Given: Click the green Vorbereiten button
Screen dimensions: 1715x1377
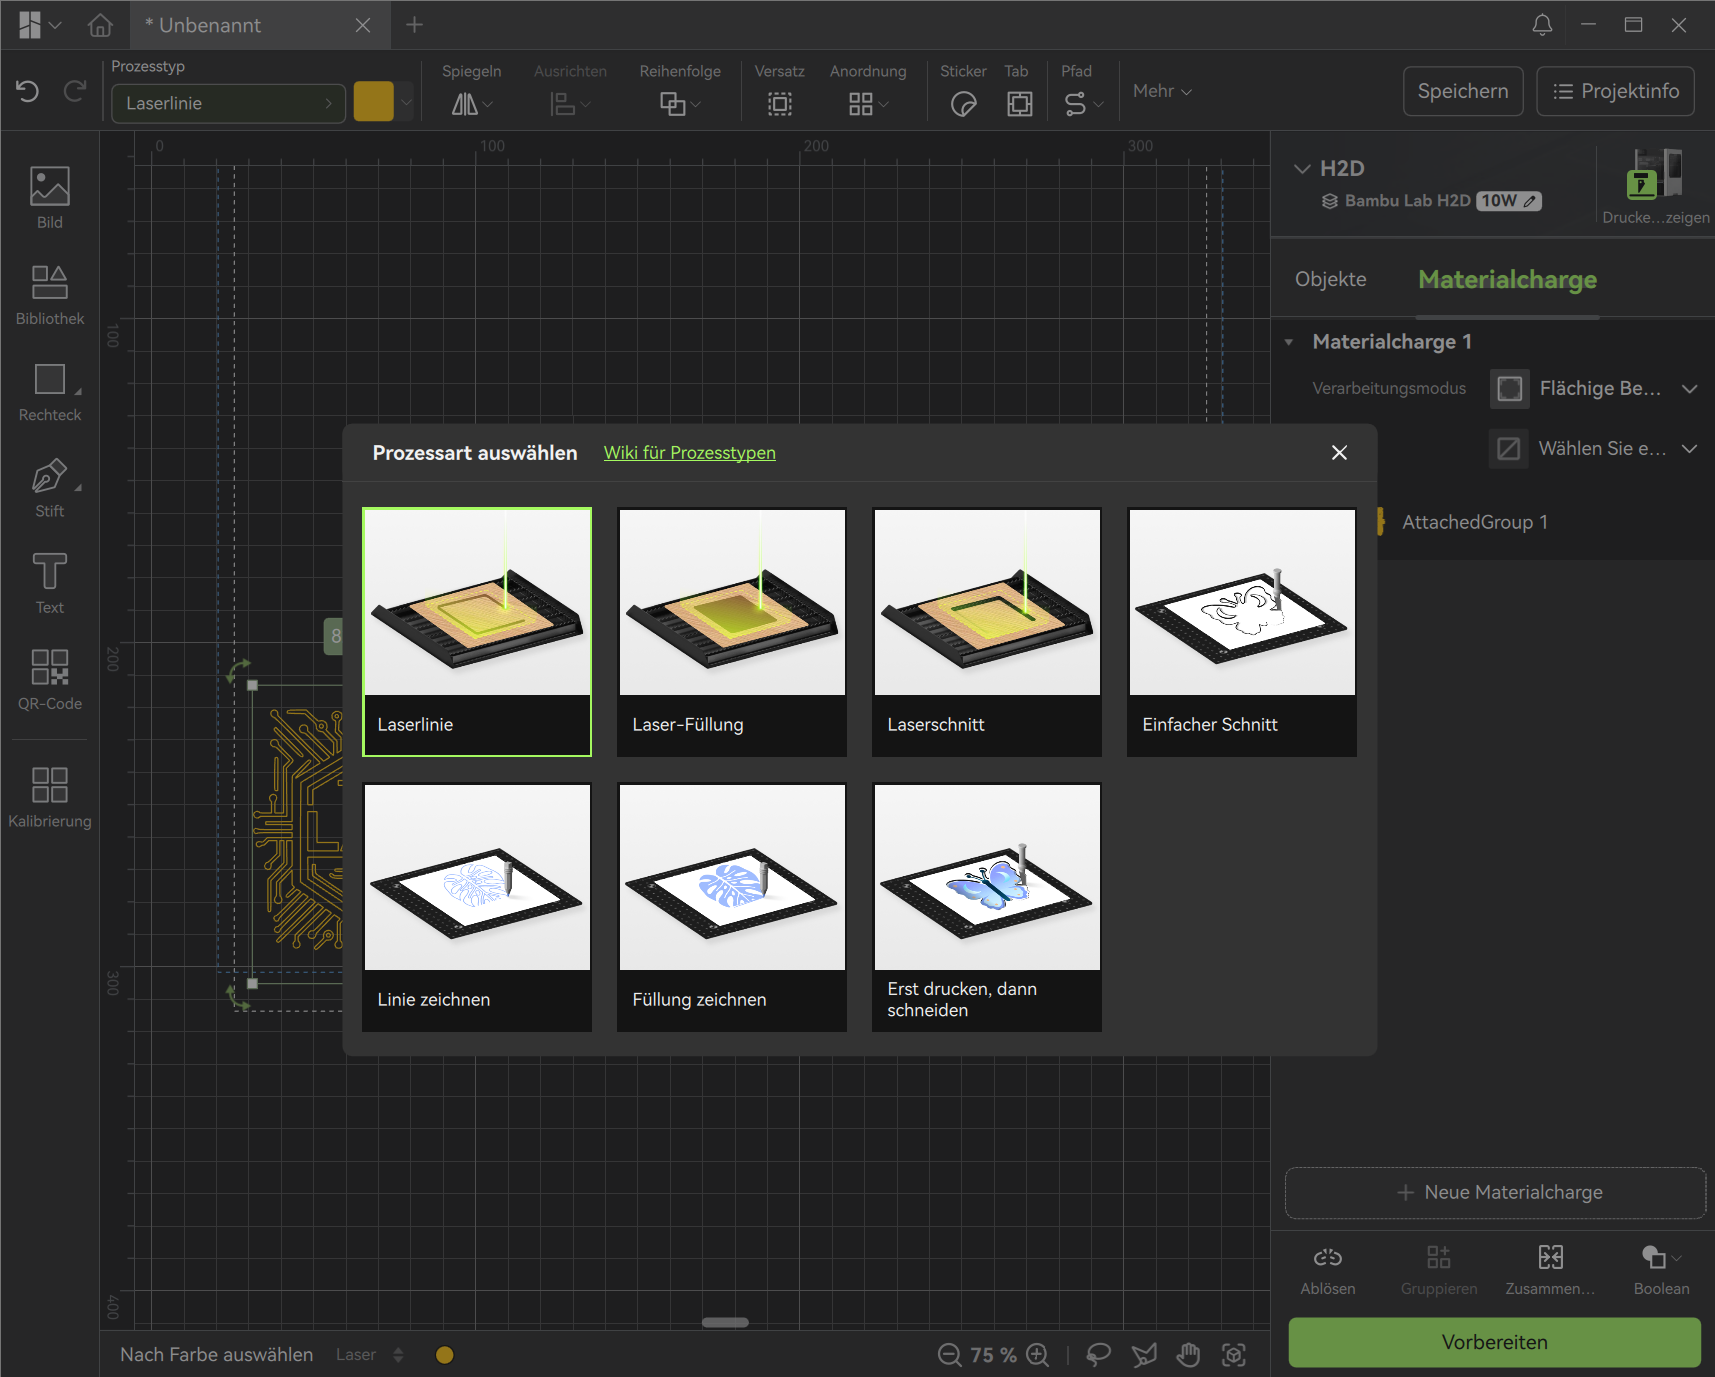Looking at the screenshot, I should tap(1494, 1342).
